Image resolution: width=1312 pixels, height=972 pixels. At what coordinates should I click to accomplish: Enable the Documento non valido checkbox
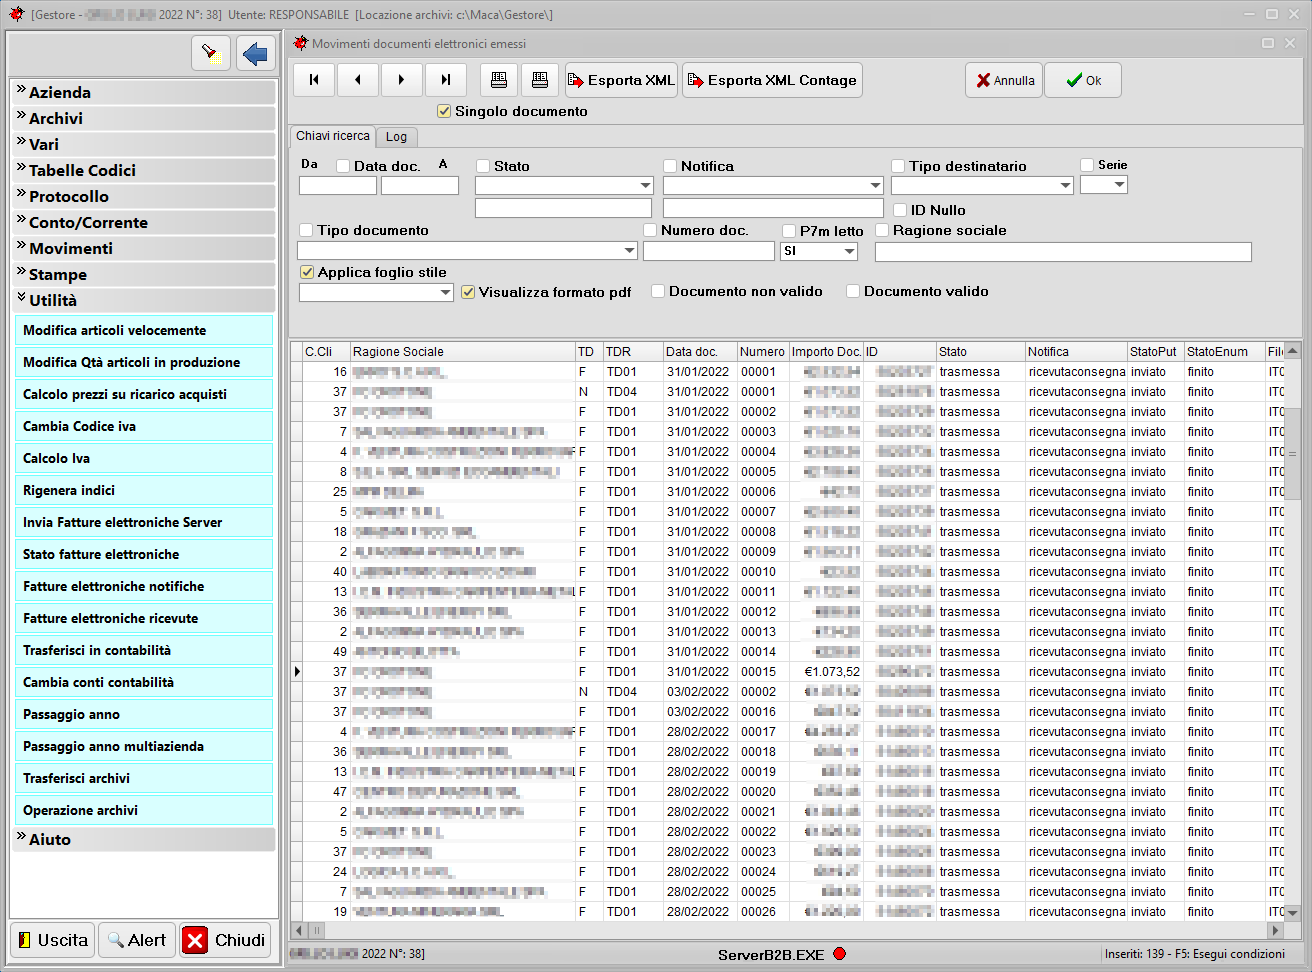658,291
